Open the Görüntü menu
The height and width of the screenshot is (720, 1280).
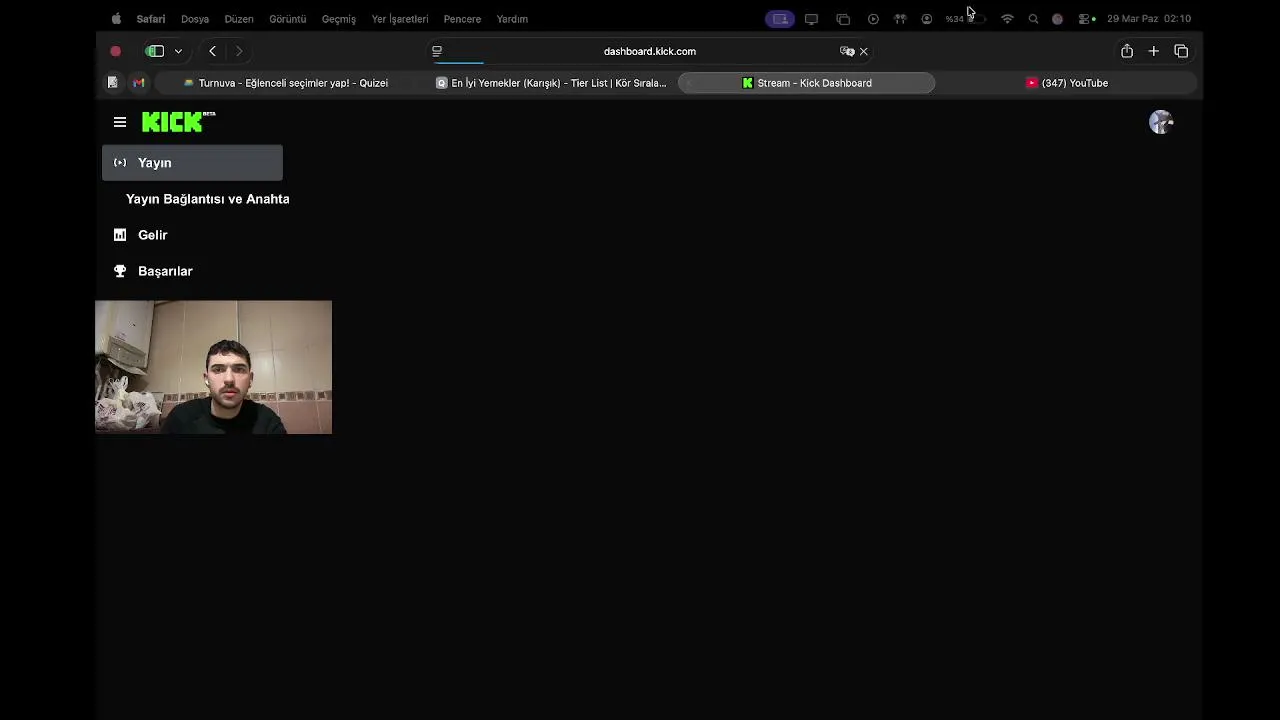[x=288, y=19]
